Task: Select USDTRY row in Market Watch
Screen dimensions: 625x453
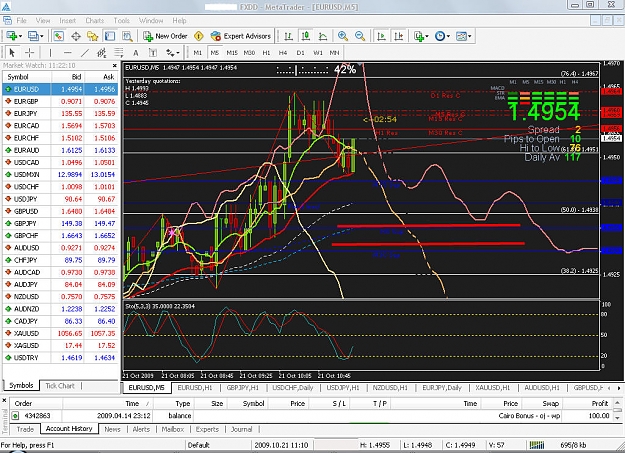Action: click(x=61, y=358)
